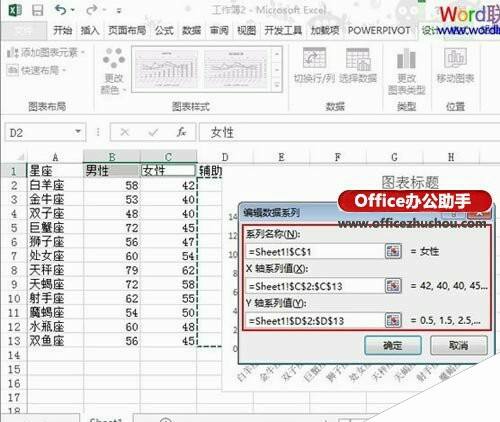
Task: Select column C header
Action: (168, 157)
